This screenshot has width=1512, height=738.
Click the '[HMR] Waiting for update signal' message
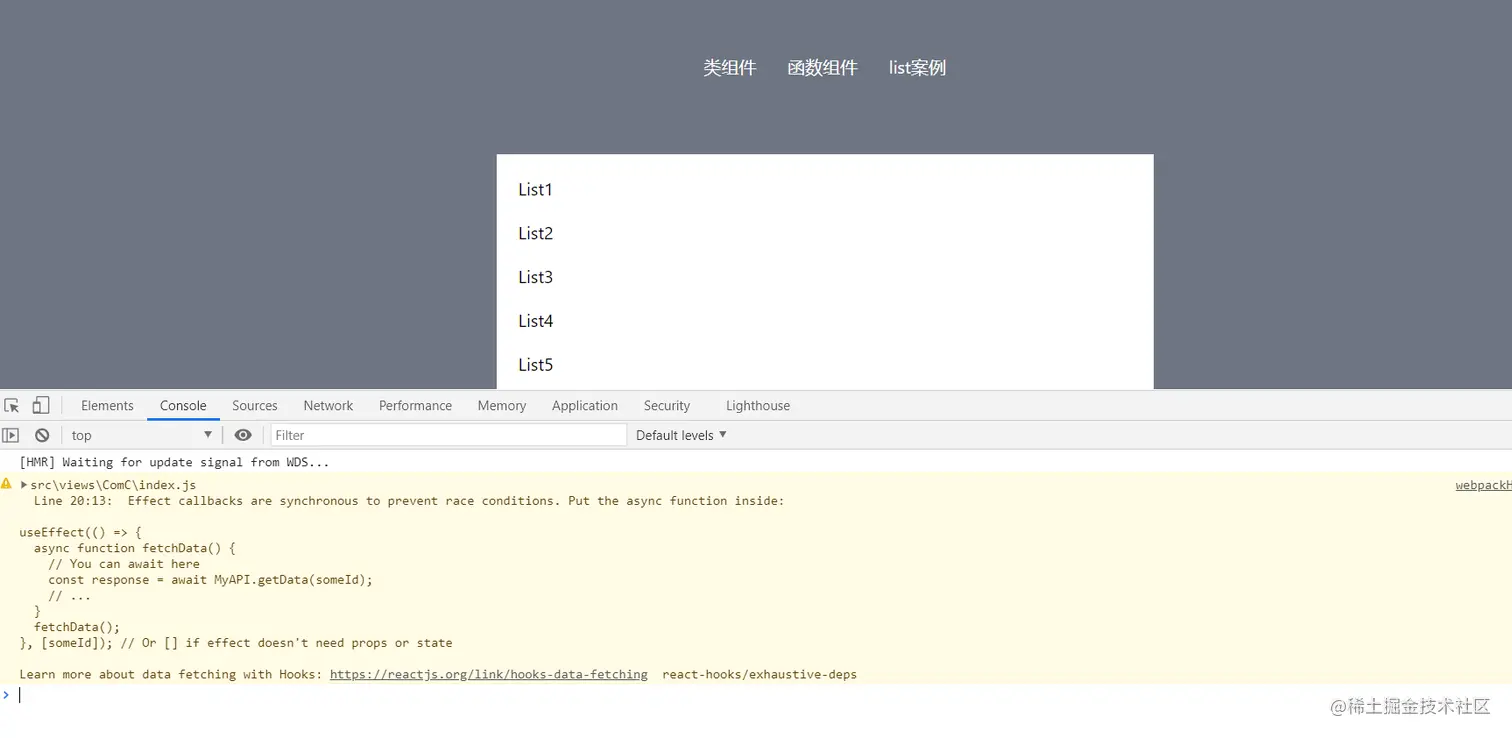[174, 462]
